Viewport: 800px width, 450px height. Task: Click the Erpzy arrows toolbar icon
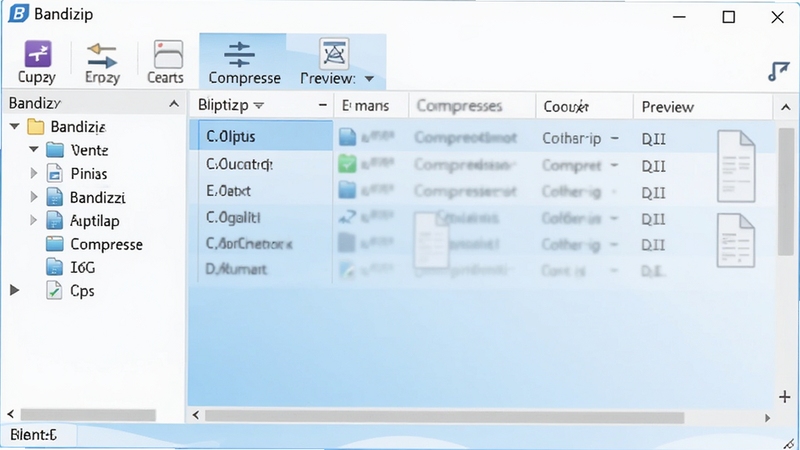pyautogui.click(x=102, y=56)
